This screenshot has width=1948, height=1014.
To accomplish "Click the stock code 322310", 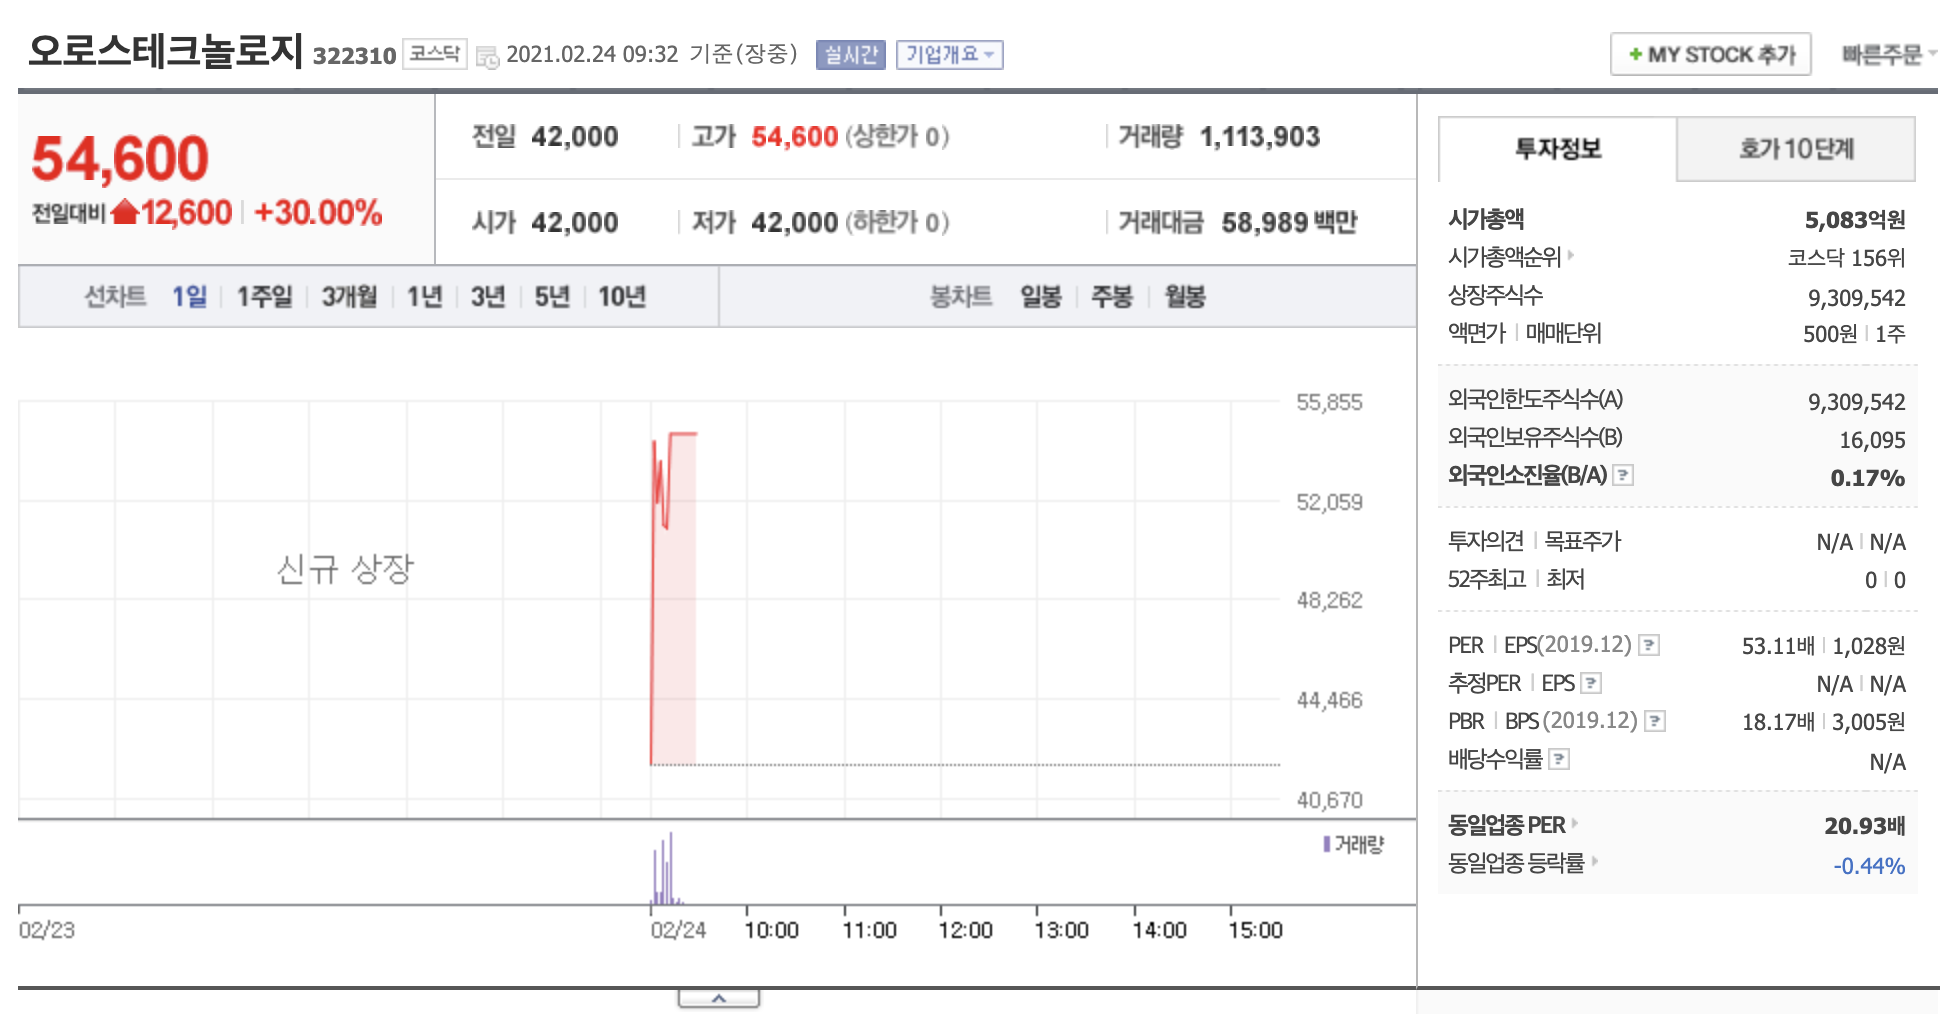I will pyautogui.click(x=355, y=56).
